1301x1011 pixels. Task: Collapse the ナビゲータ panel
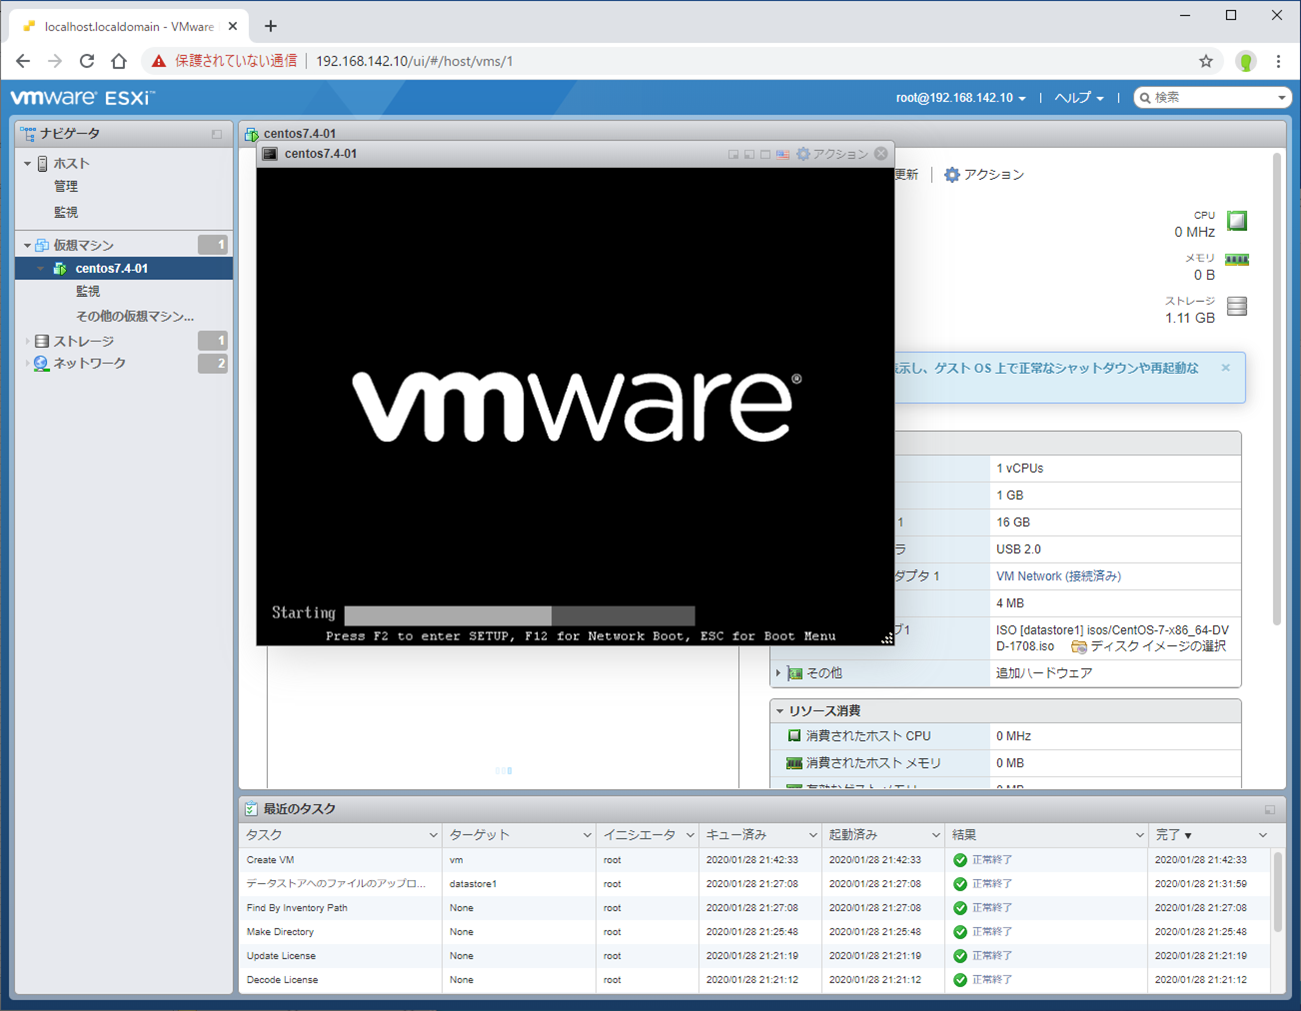(x=217, y=134)
